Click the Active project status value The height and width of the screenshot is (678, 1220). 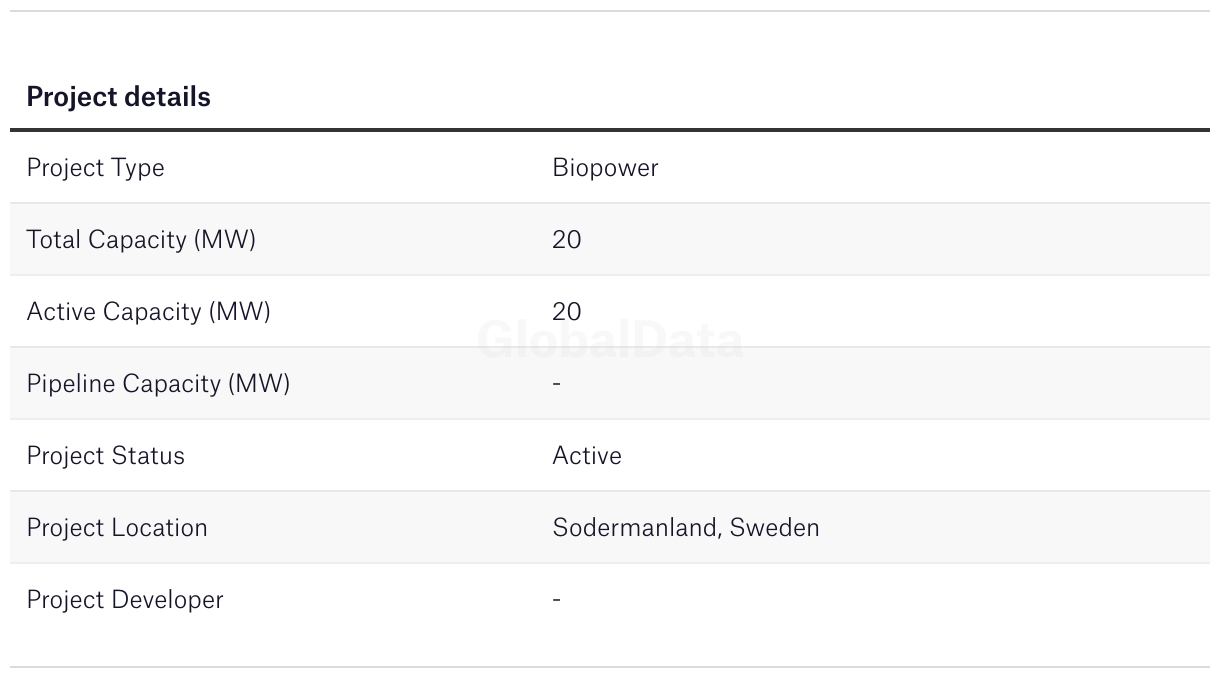point(587,456)
